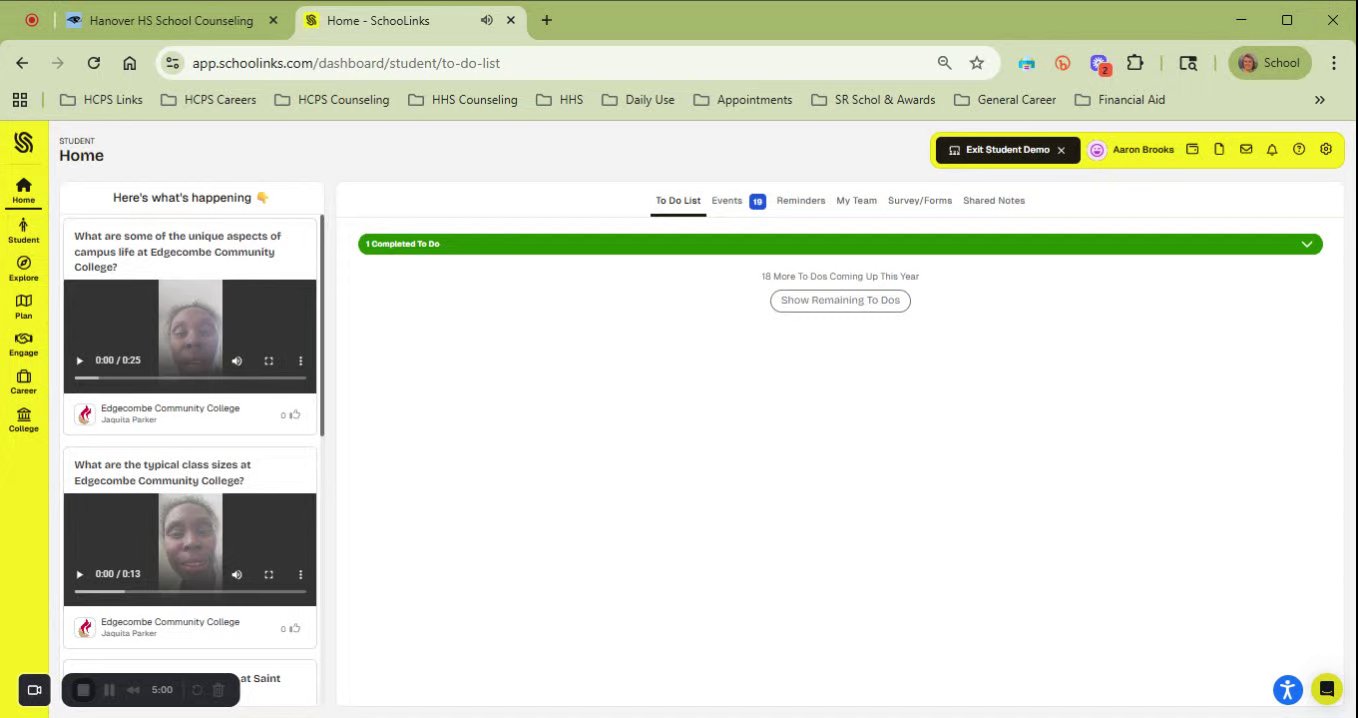Open the HCPS Links bookmark folder
Image resolution: width=1358 pixels, height=718 pixels.
[x=101, y=100]
